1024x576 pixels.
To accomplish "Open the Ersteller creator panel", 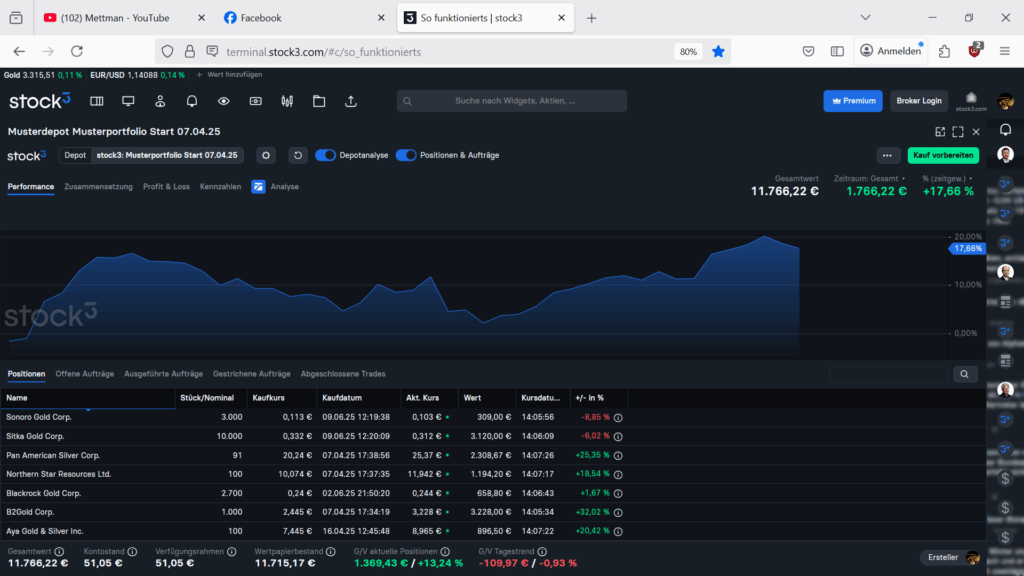I will pyautogui.click(x=950, y=557).
